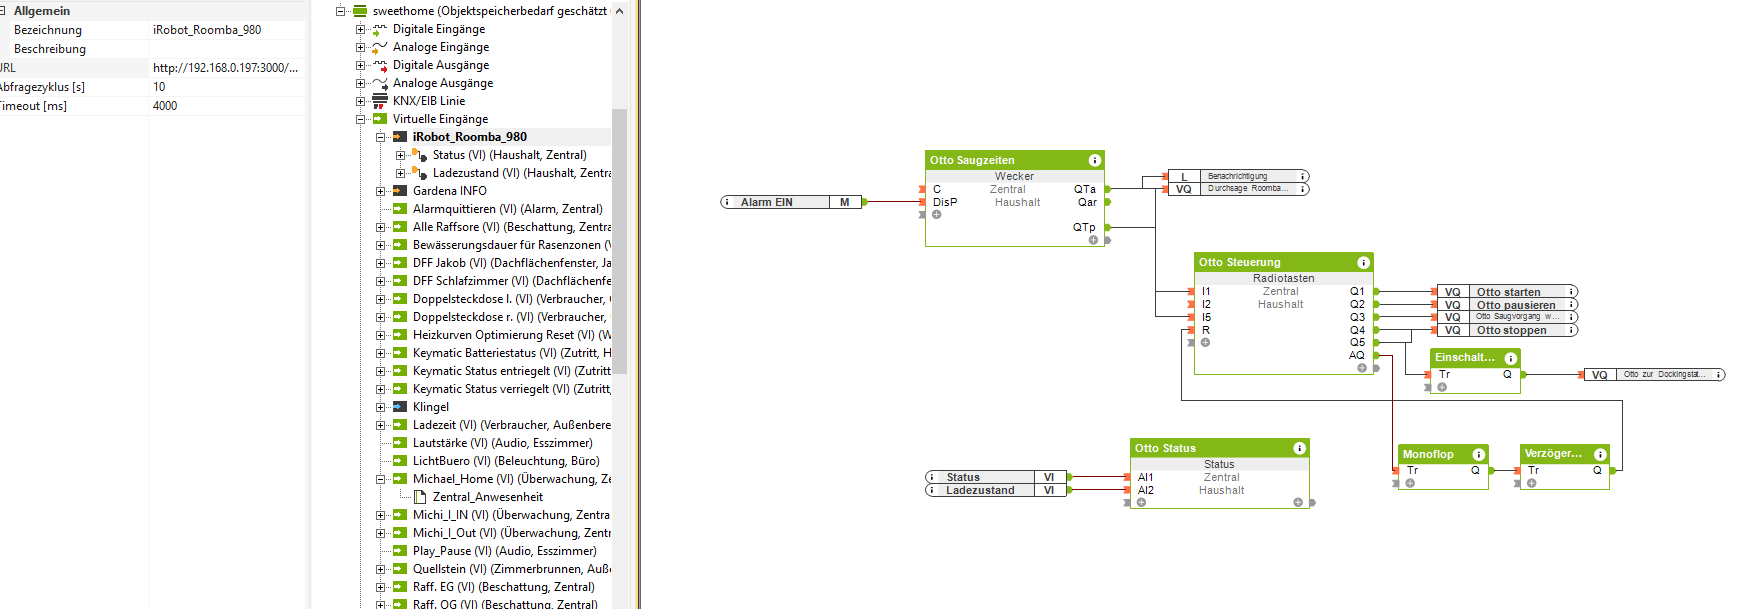Select Keymatic Batteriestatus (VI) tree item
The width and height of the screenshot is (1747, 609).
point(511,353)
